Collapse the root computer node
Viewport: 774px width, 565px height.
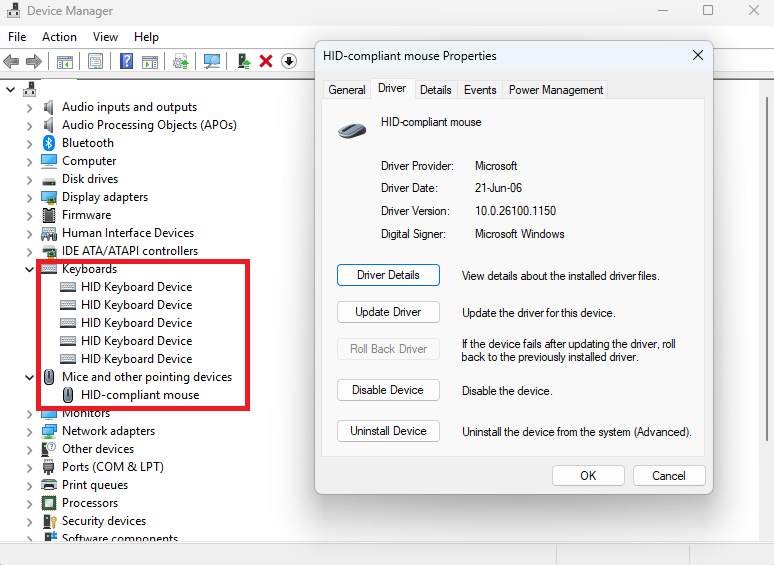click(x=10, y=90)
